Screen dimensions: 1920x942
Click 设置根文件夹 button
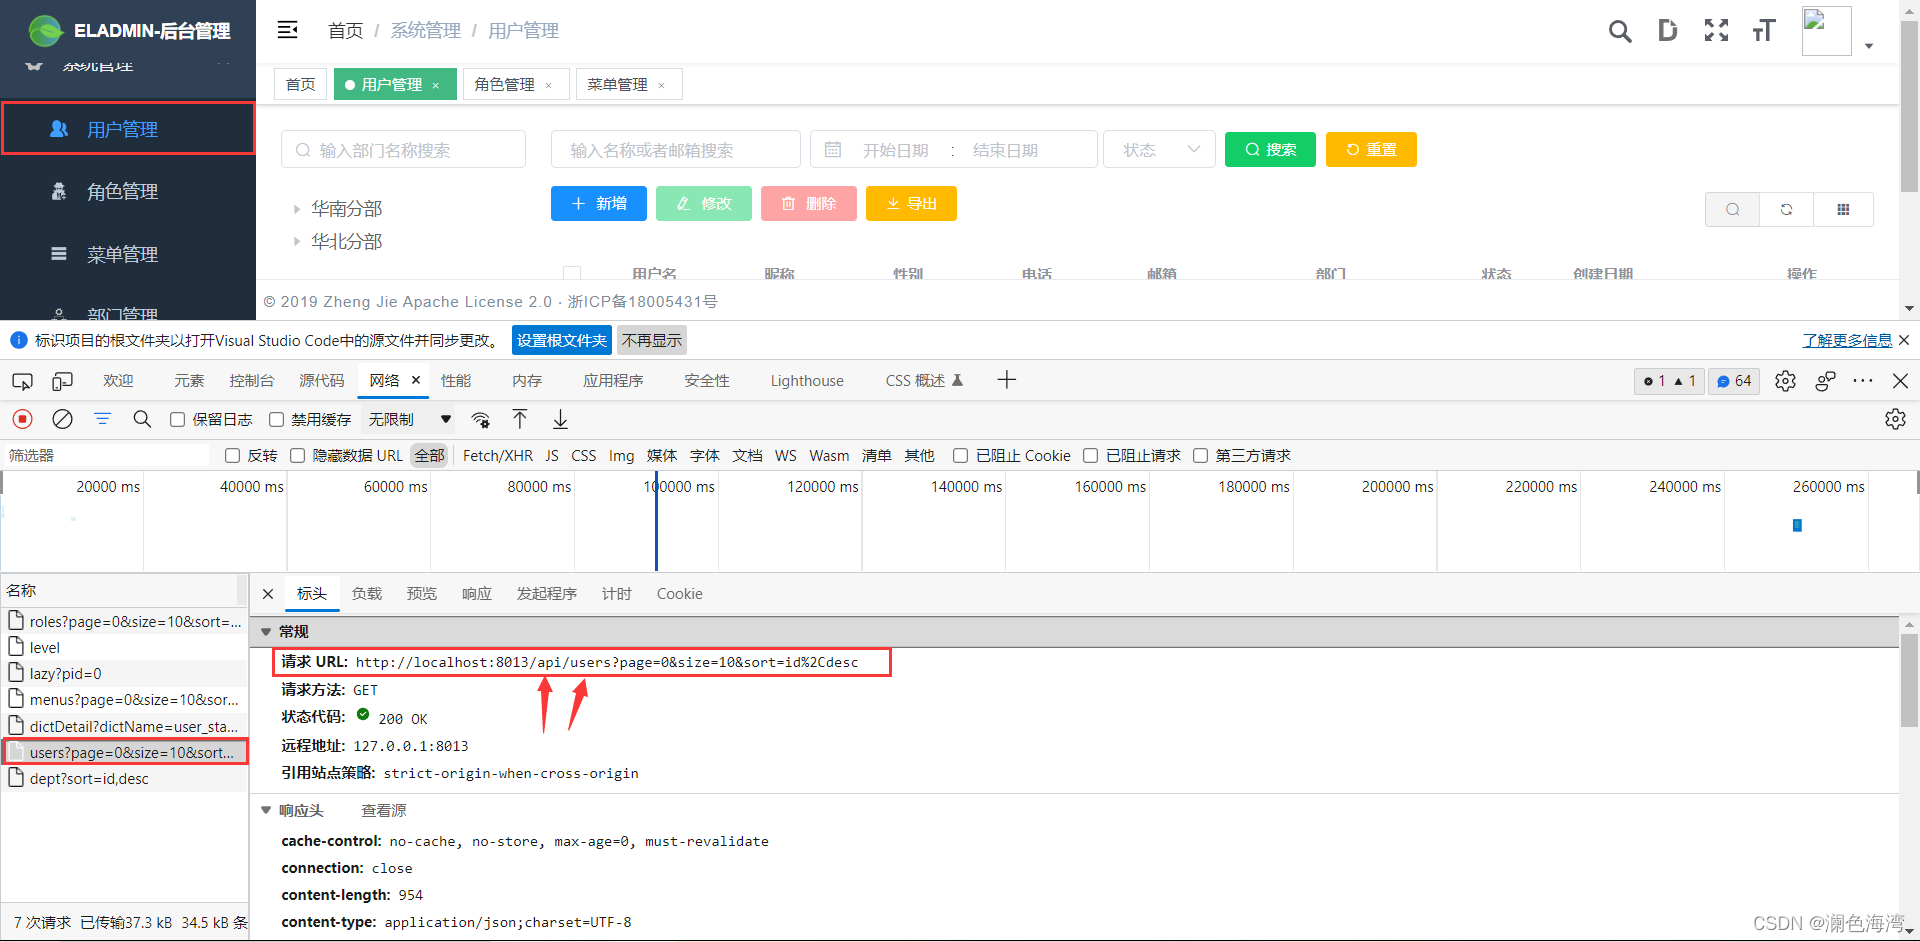[x=562, y=341]
